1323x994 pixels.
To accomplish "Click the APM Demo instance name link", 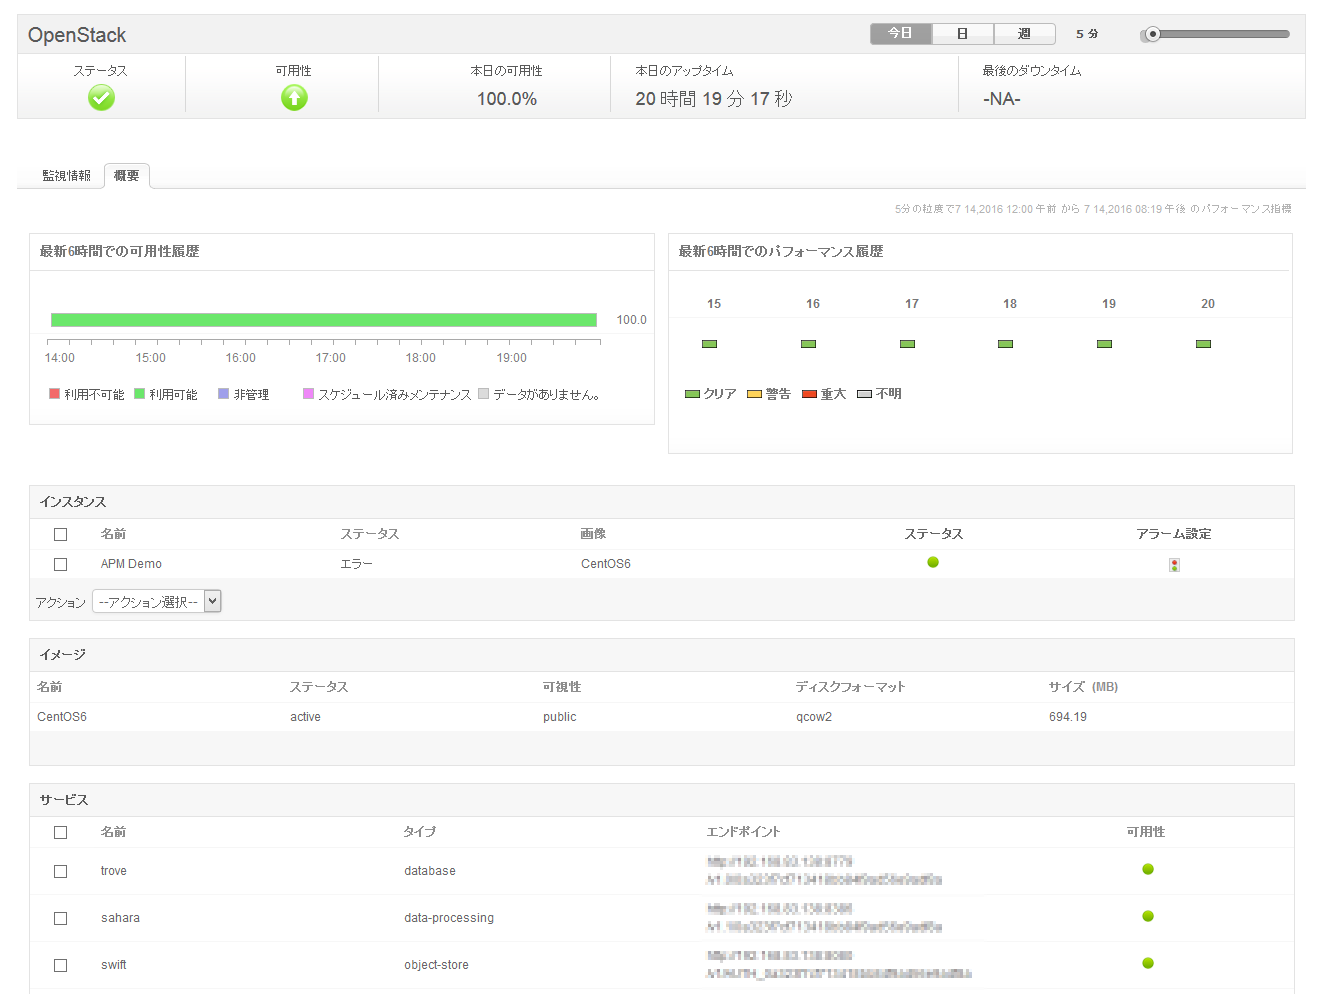I will (131, 564).
